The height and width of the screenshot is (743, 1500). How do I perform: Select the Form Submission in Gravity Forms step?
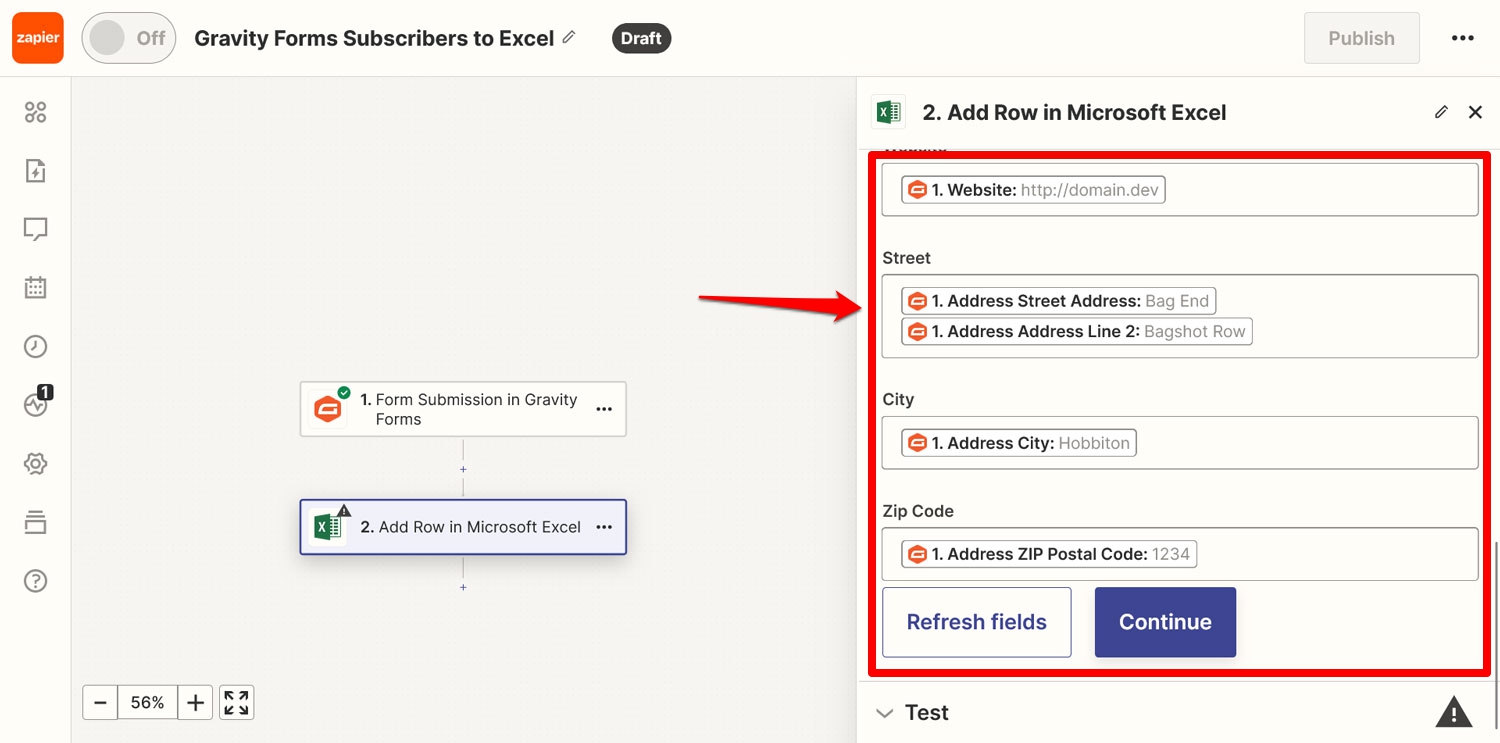click(463, 409)
